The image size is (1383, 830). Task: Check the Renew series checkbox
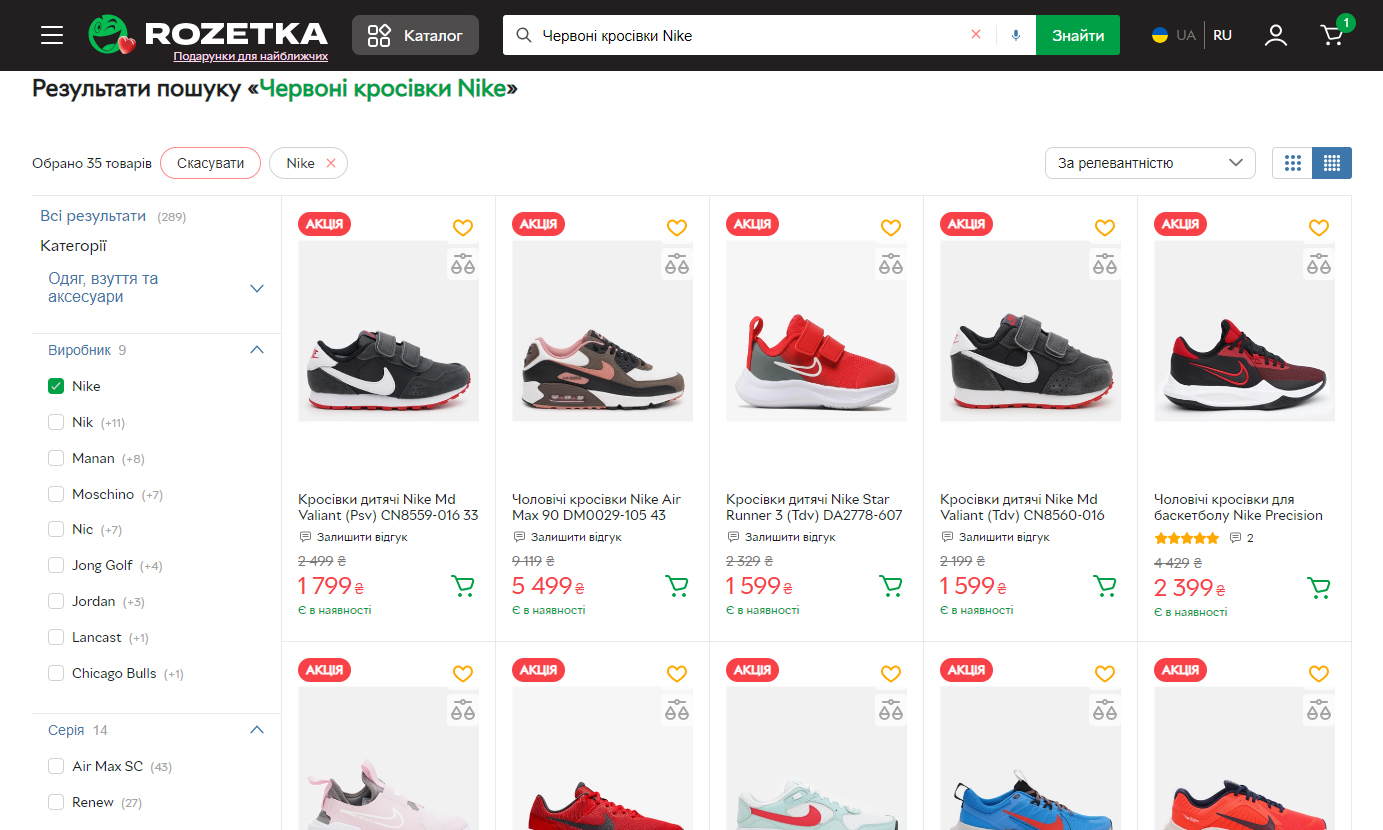coord(56,802)
